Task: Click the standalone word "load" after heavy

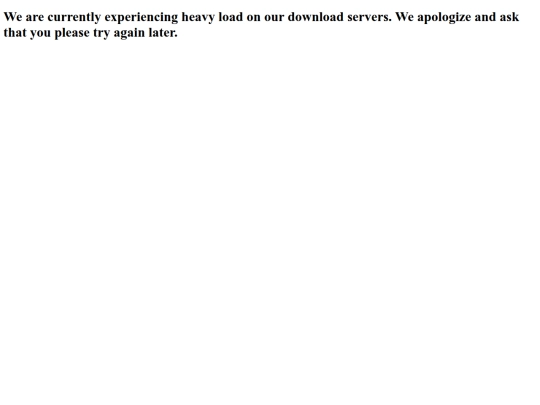Action: tap(230, 17)
